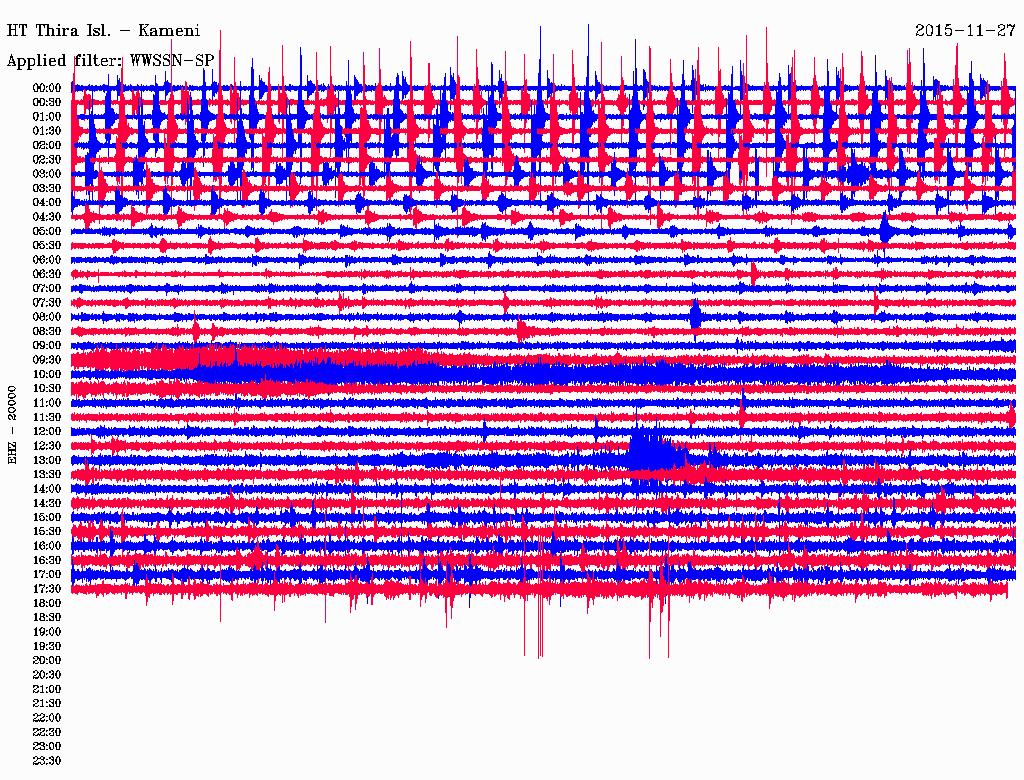Select the 08:30 time label
The image size is (1024, 780).
[47, 331]
